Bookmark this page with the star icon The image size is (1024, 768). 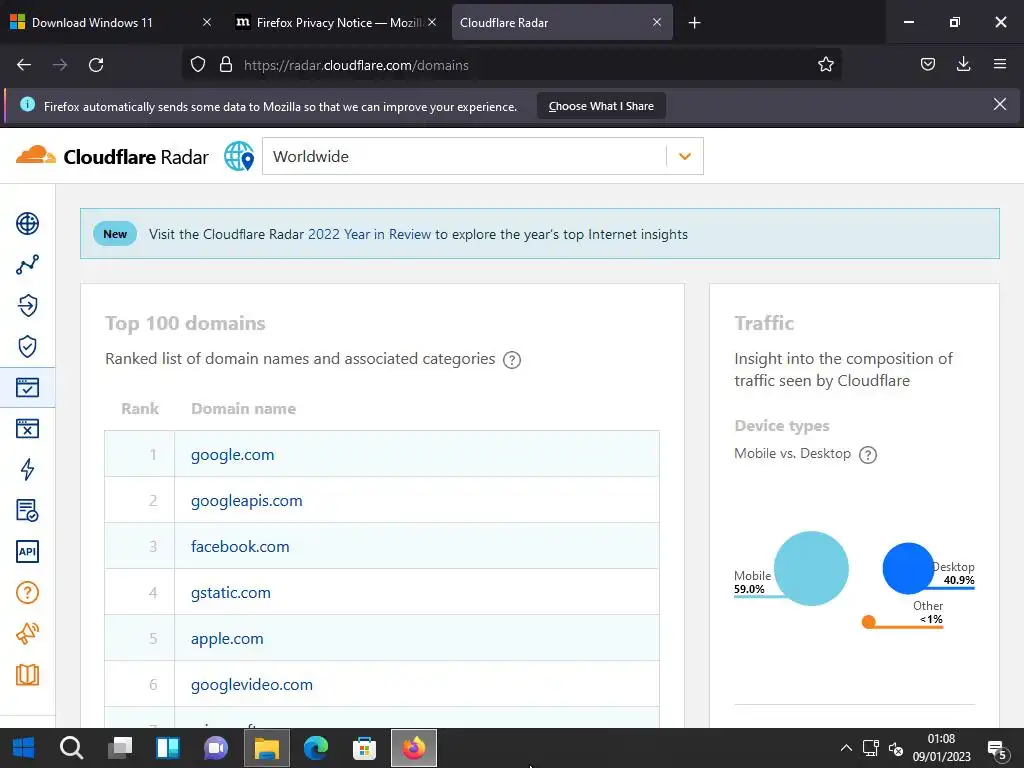click(x=825, y=64)
